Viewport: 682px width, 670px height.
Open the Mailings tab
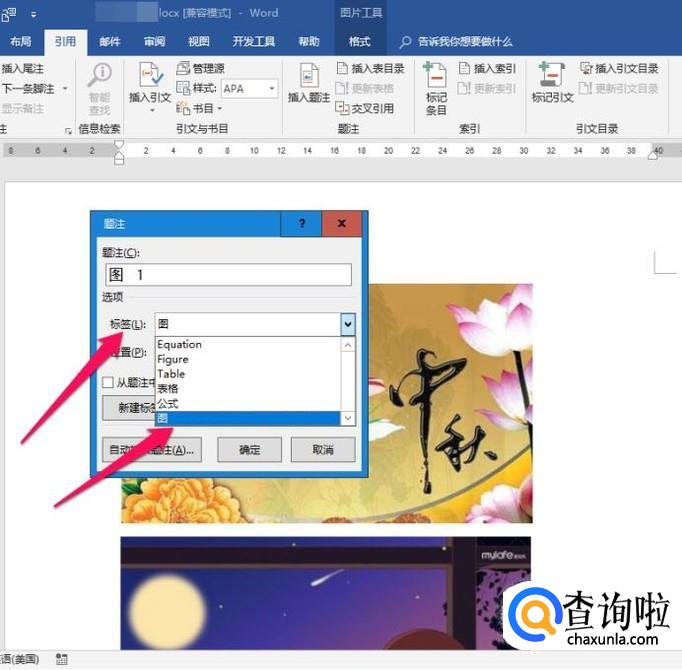(x=110, y=42)
